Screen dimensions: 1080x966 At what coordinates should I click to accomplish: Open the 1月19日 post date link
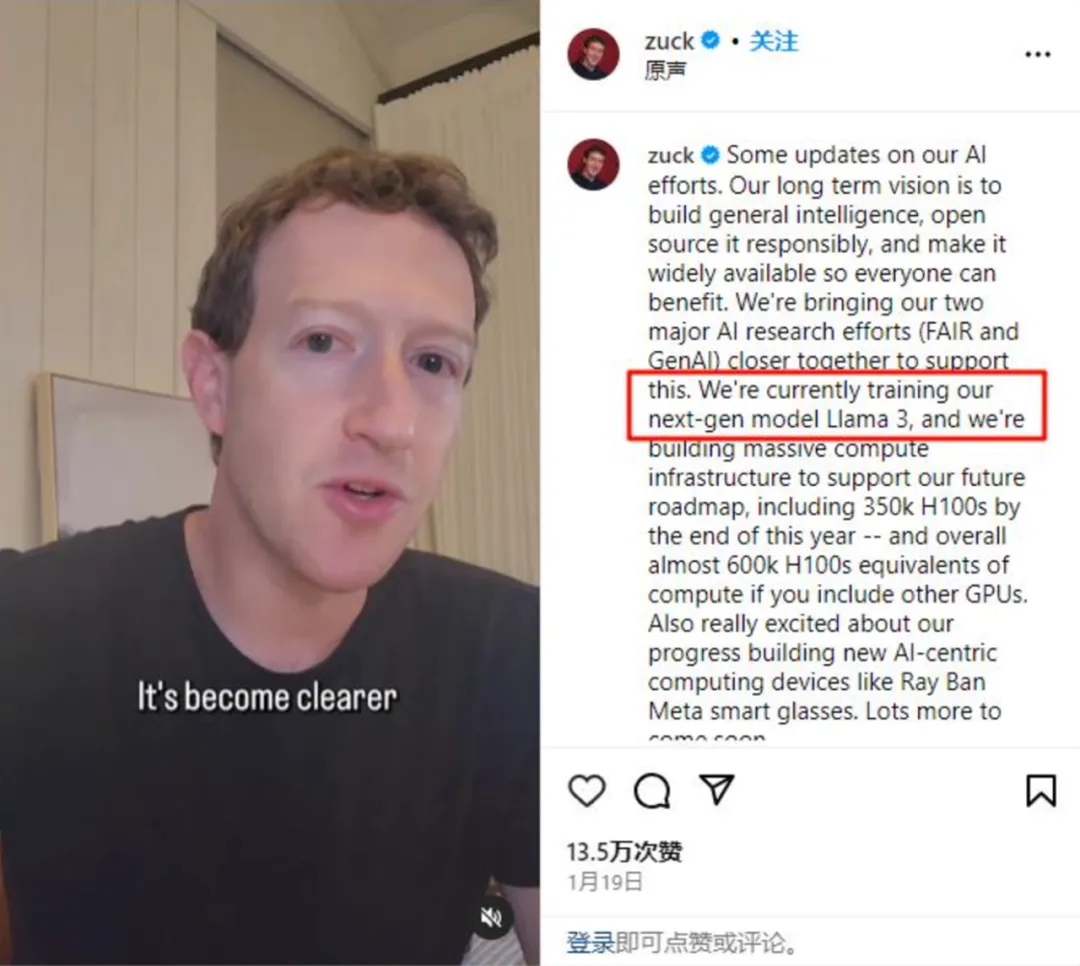pos(605,882)
